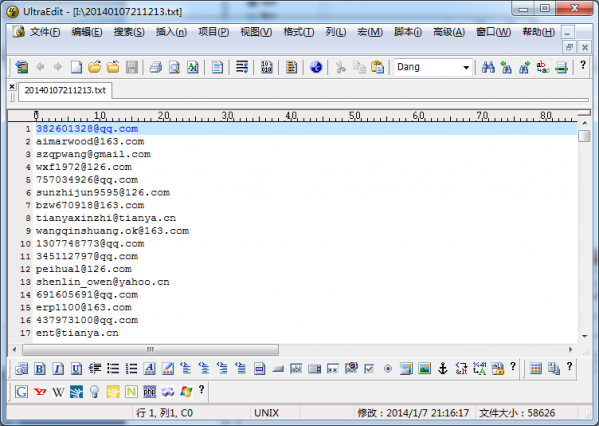599x426 pixels.
Task: Open file with the folder icon
Action: 94,67
